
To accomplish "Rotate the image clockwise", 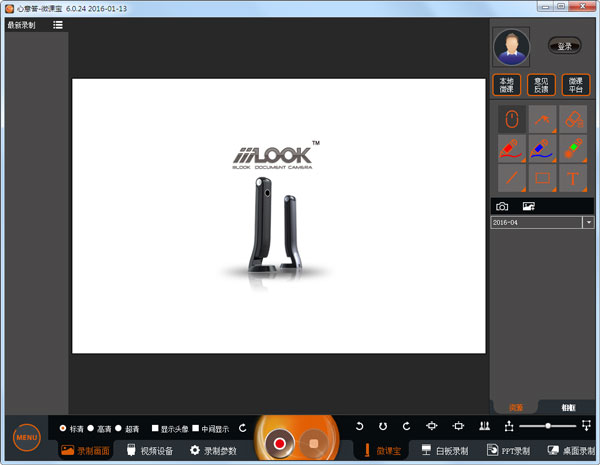I will [406, 426].
